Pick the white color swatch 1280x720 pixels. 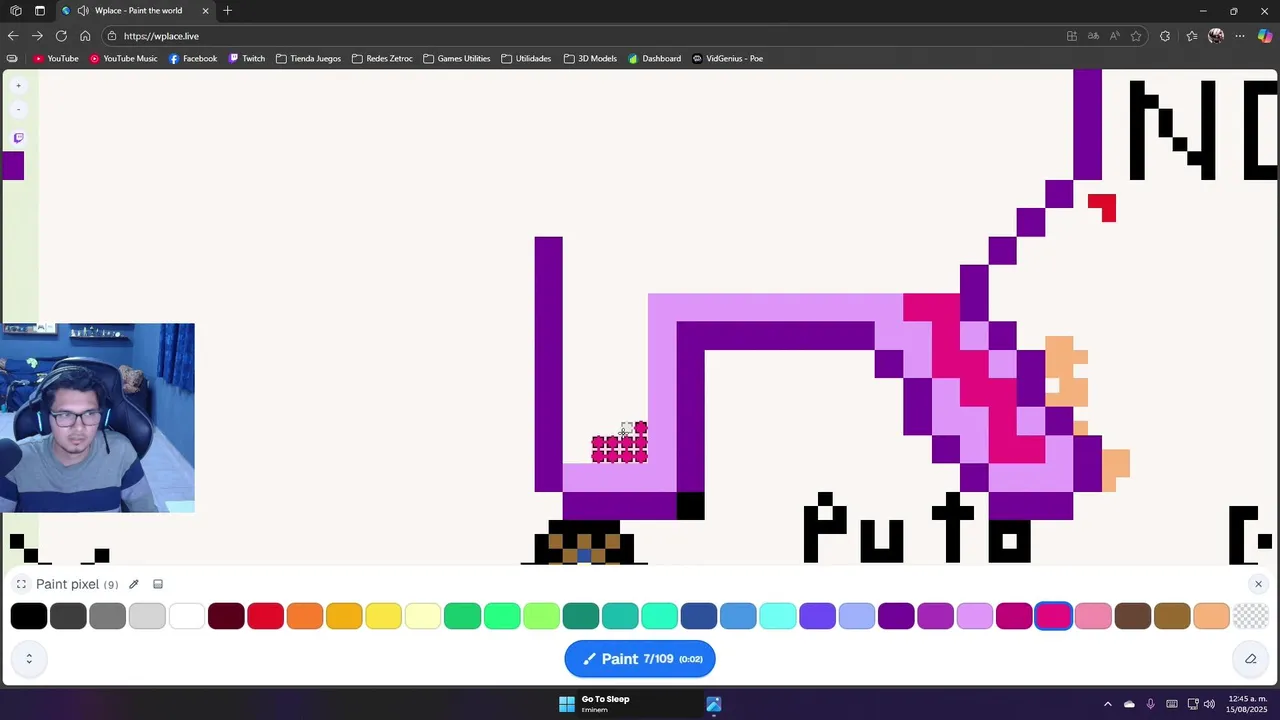(x=187, y=616)
